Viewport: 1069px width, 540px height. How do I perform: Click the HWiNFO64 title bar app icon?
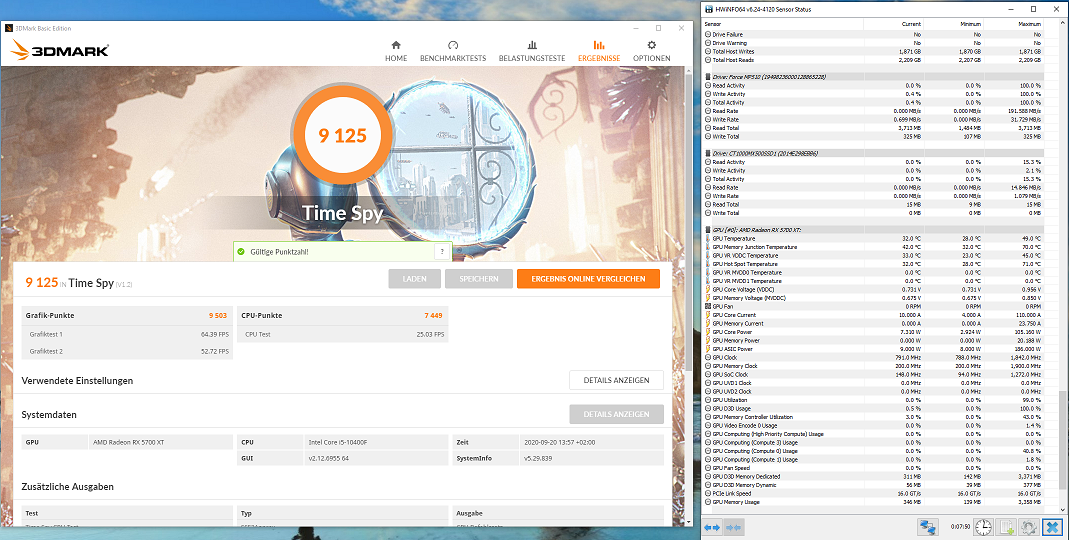pos(709,10)
